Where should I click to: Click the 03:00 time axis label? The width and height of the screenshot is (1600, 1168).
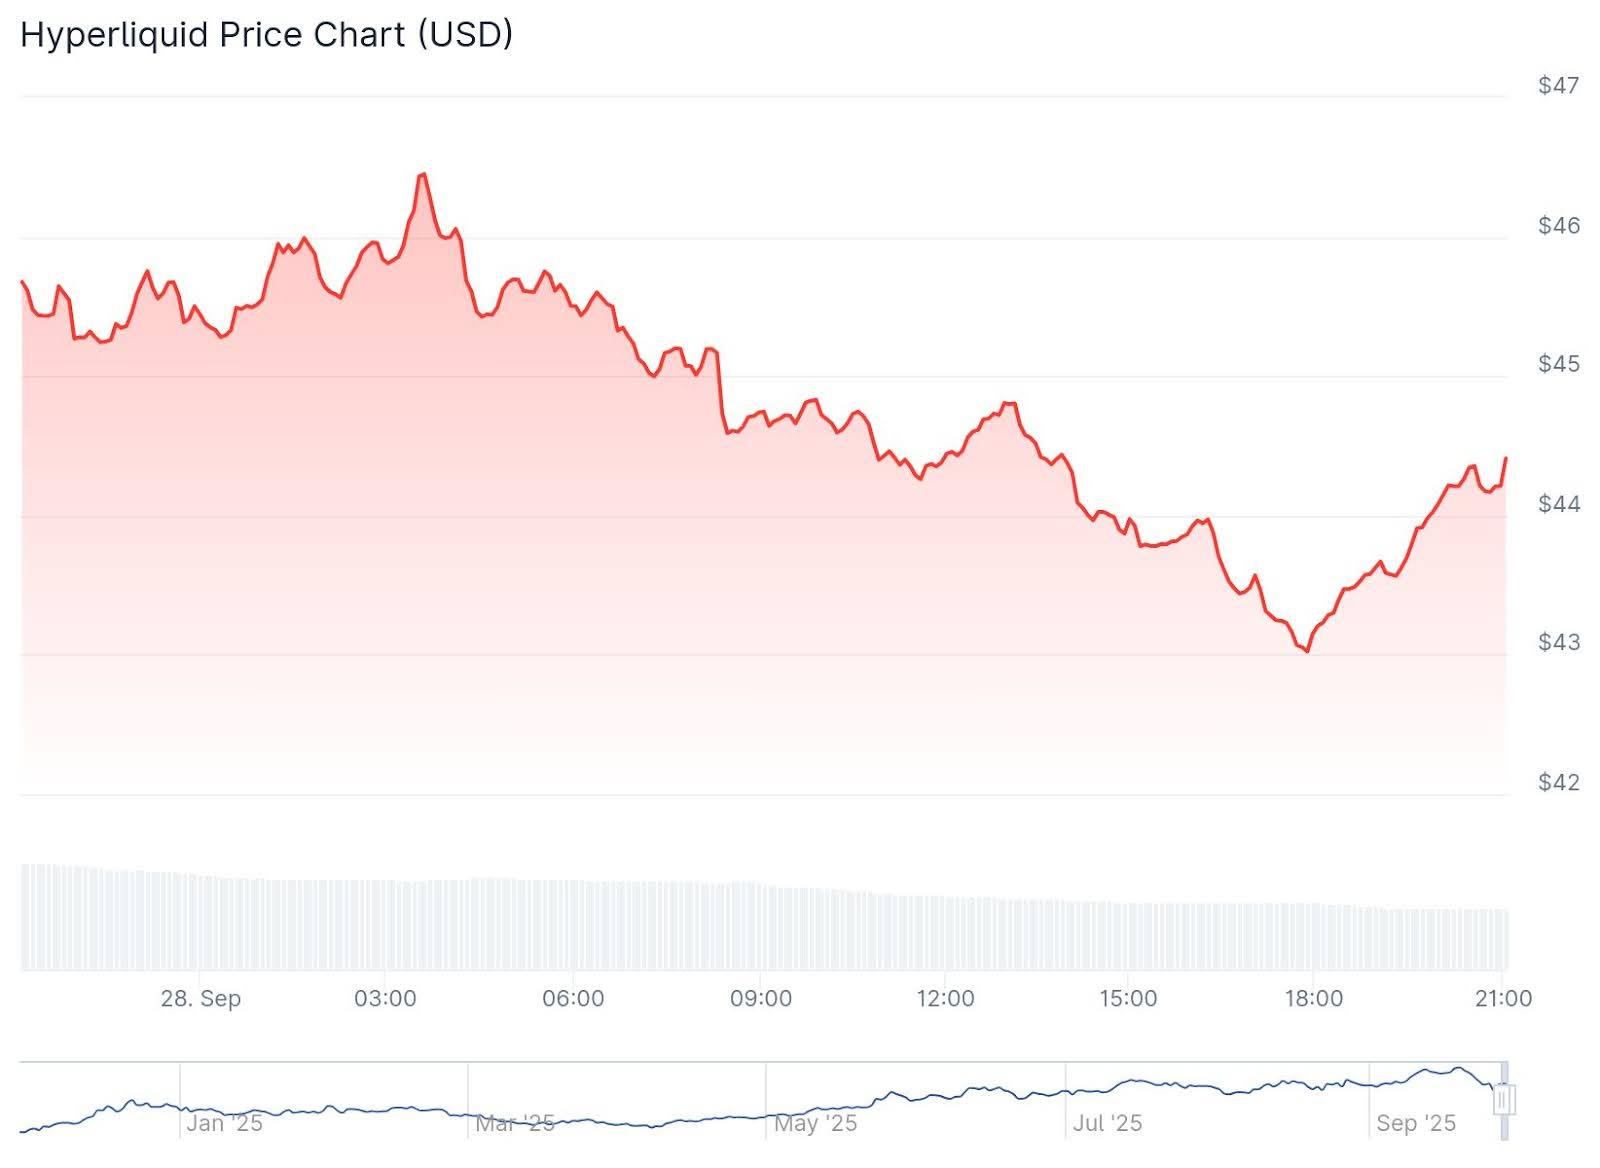tap(385, 998)
